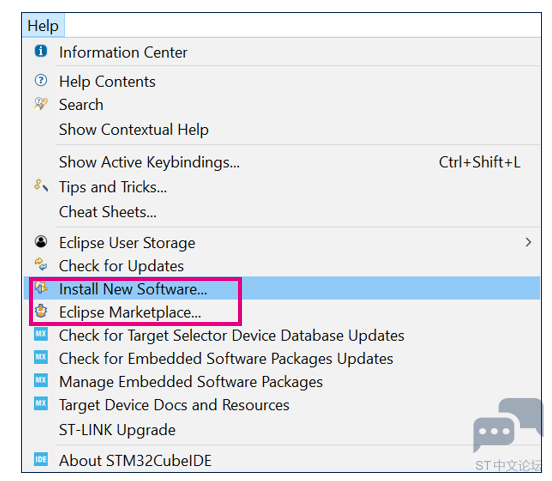
Task: Click MX icon beside Target Selector Database Updates
Action: [x=41, y=334]
